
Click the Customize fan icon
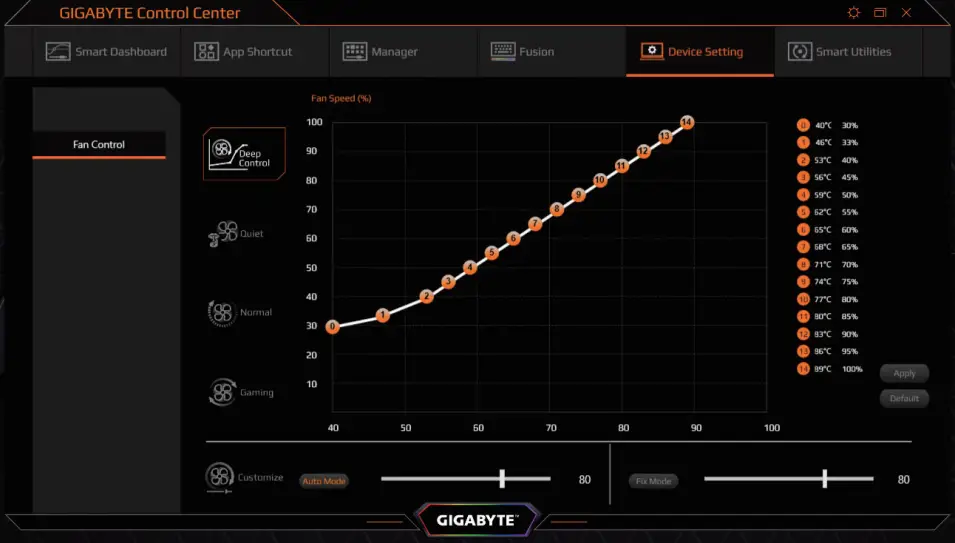coord(219,477)
